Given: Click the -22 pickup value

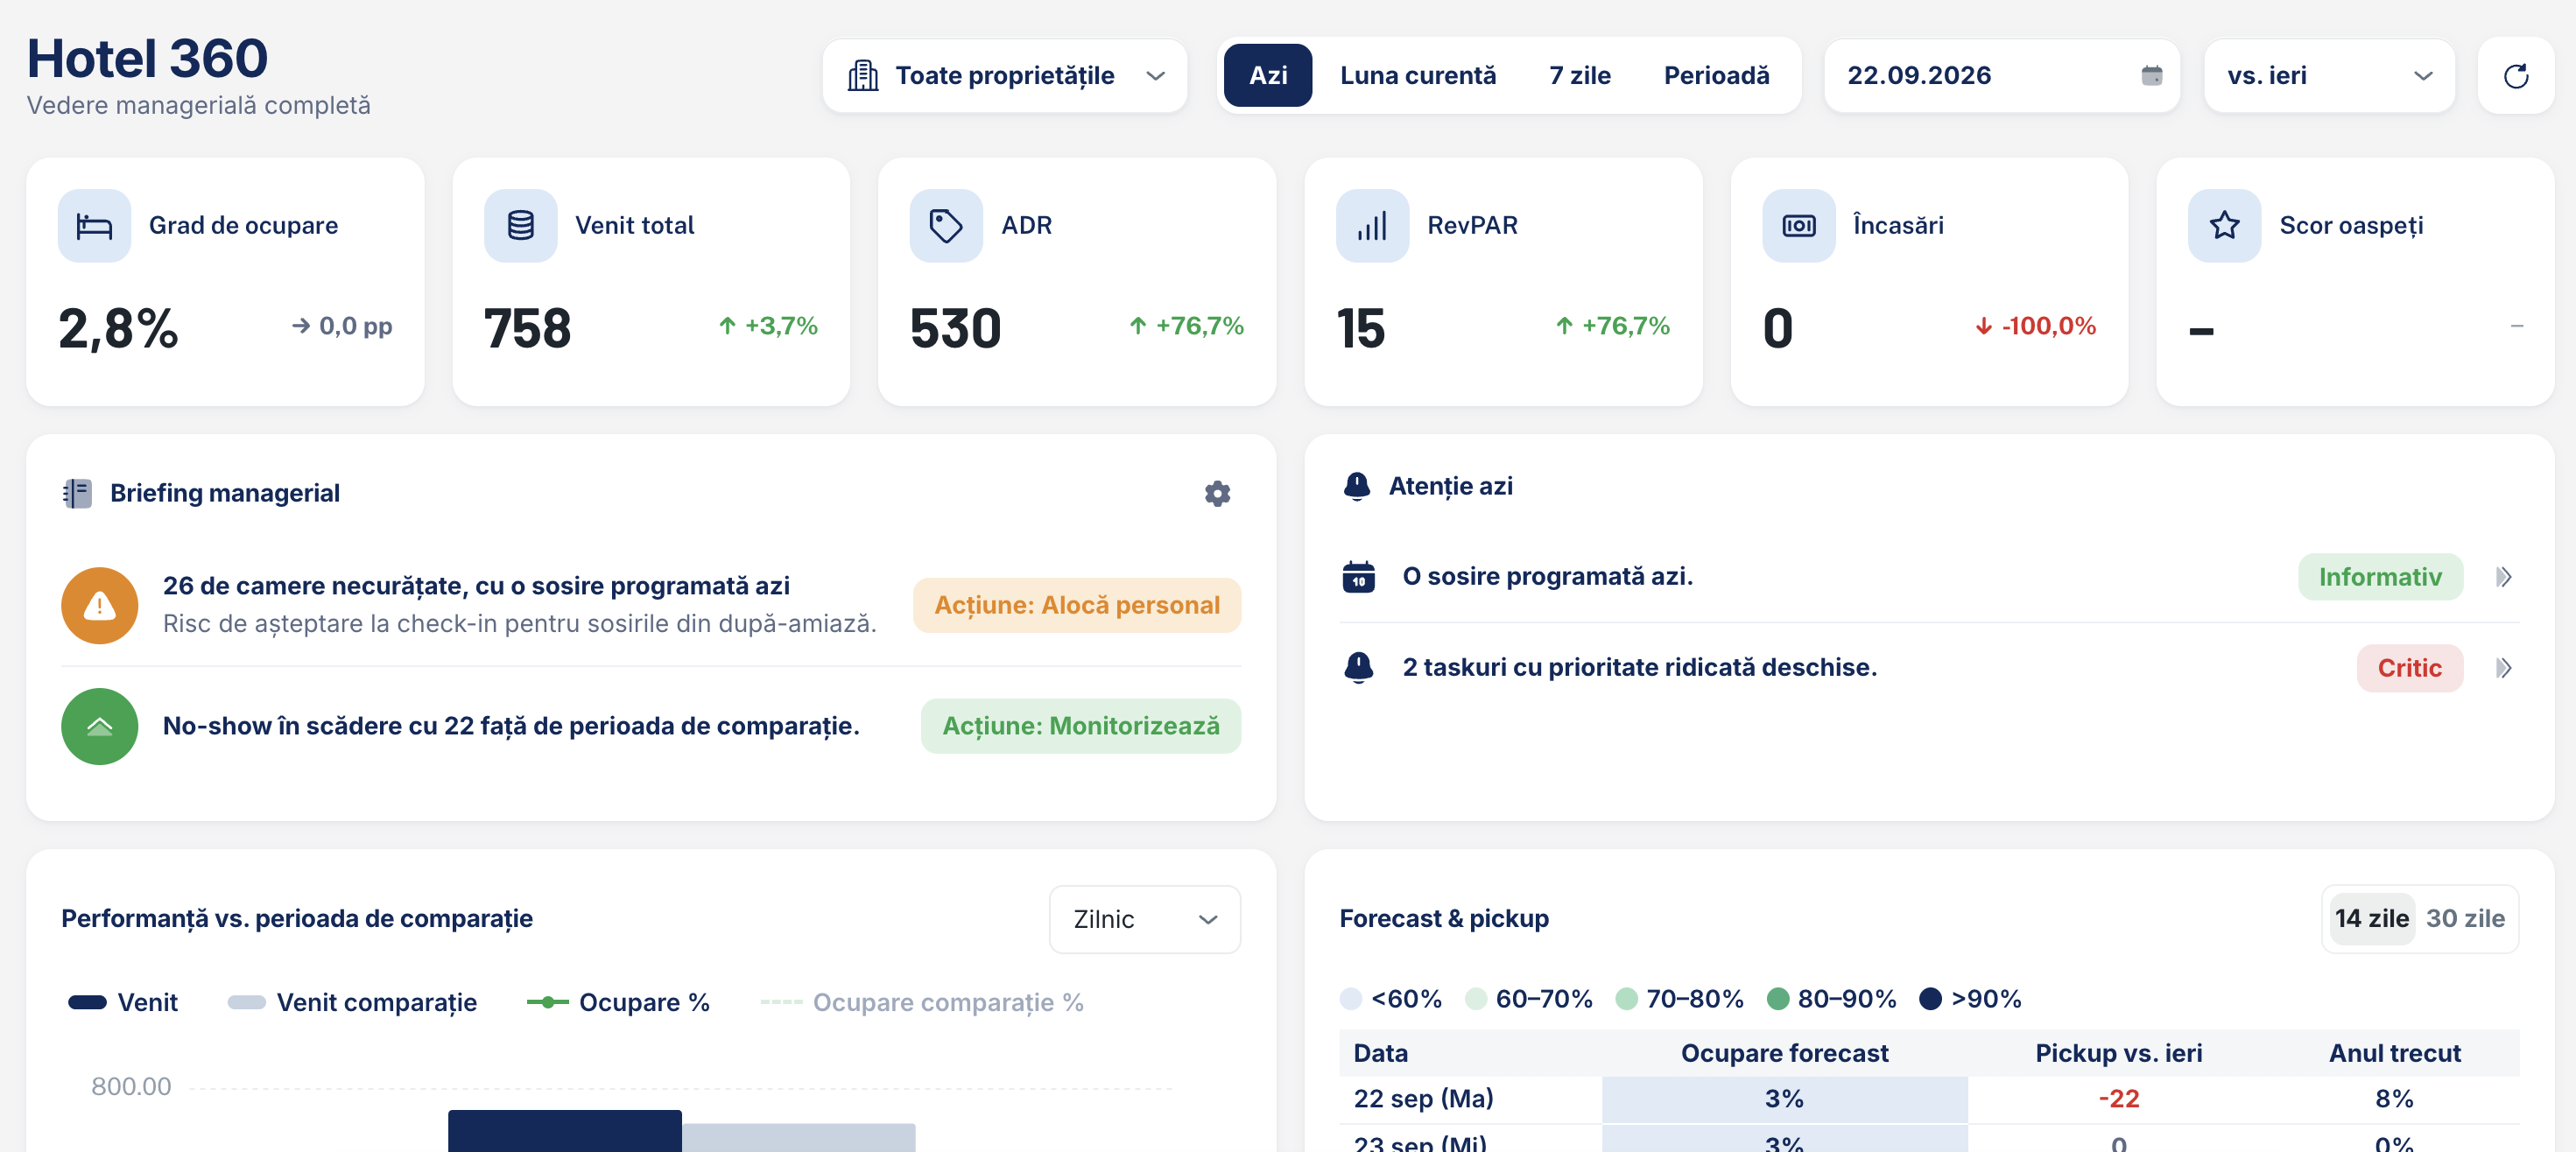Looking at the screenshot, I should (2118, 1099).
